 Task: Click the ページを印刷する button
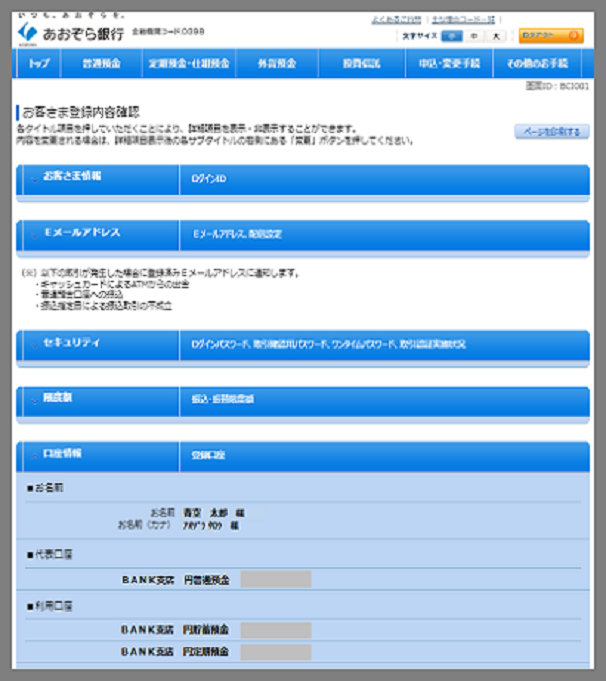(552, 132)
